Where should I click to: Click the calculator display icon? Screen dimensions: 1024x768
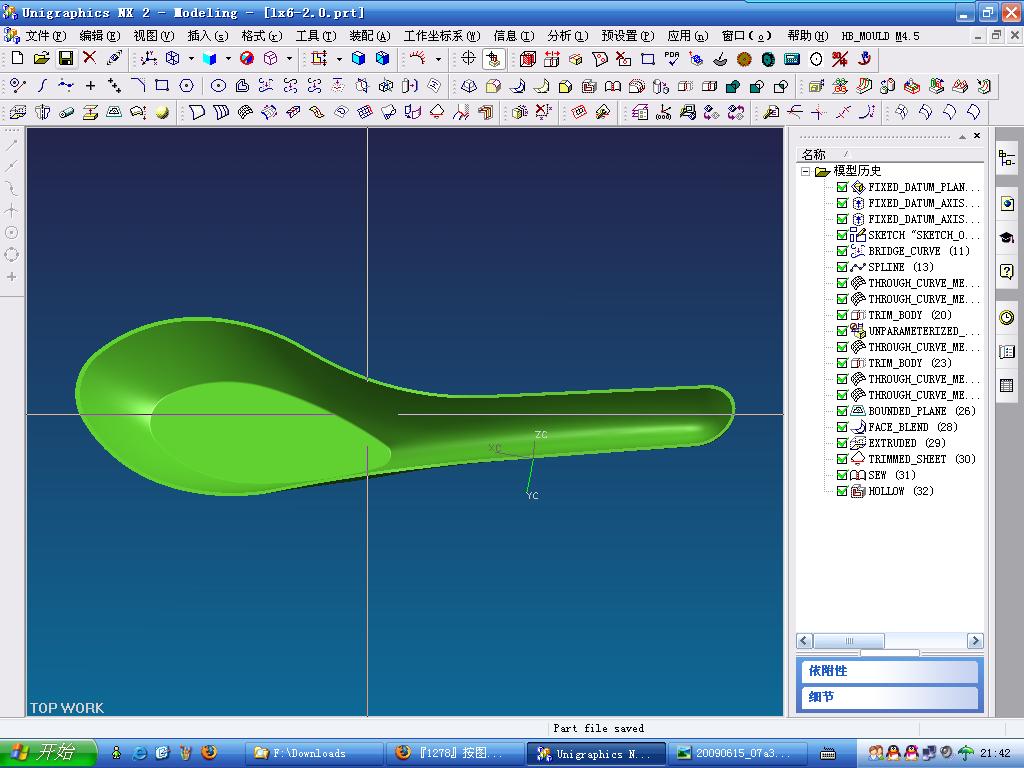[792, 59]
